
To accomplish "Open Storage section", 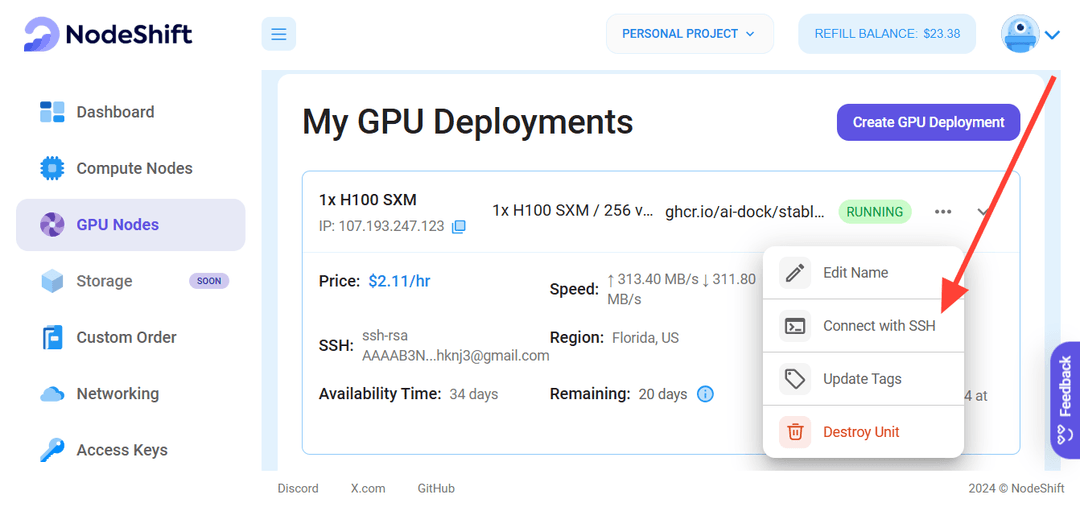I will [x=131, y=281].
